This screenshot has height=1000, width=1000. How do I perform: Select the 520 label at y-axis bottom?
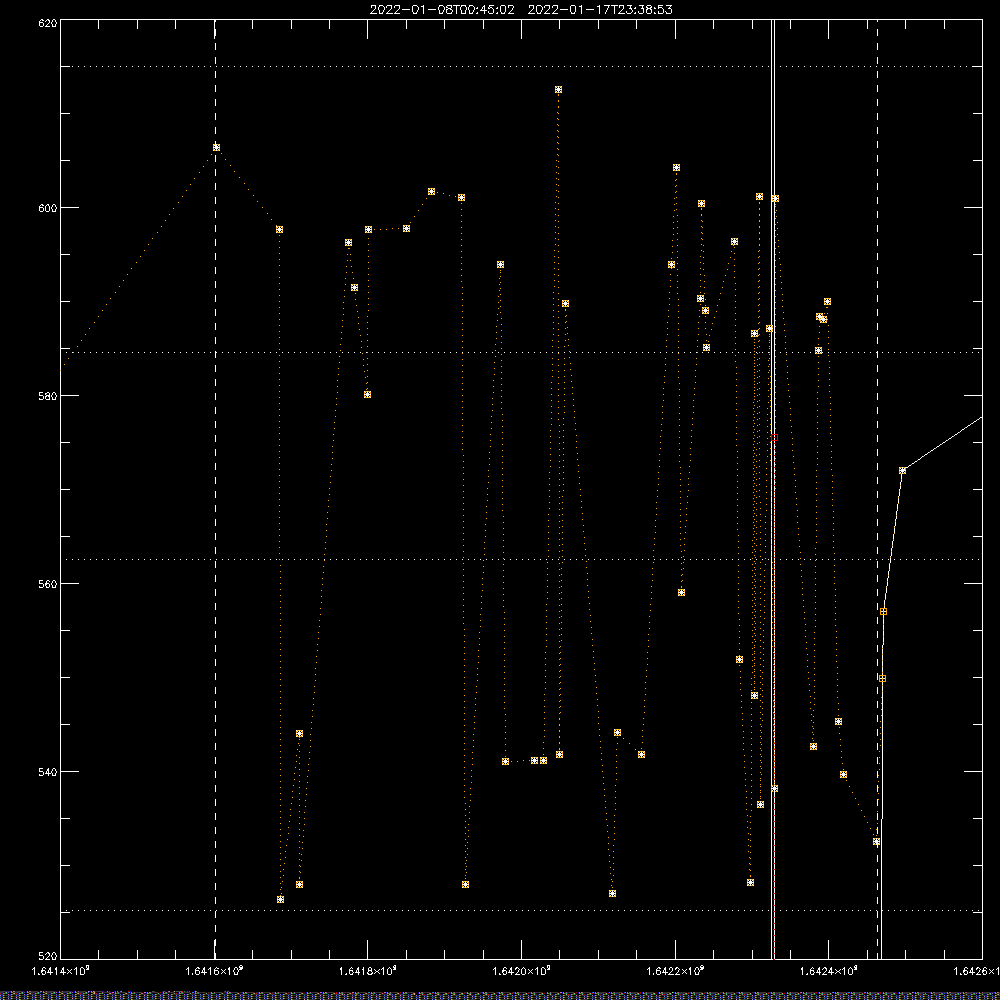48,956
